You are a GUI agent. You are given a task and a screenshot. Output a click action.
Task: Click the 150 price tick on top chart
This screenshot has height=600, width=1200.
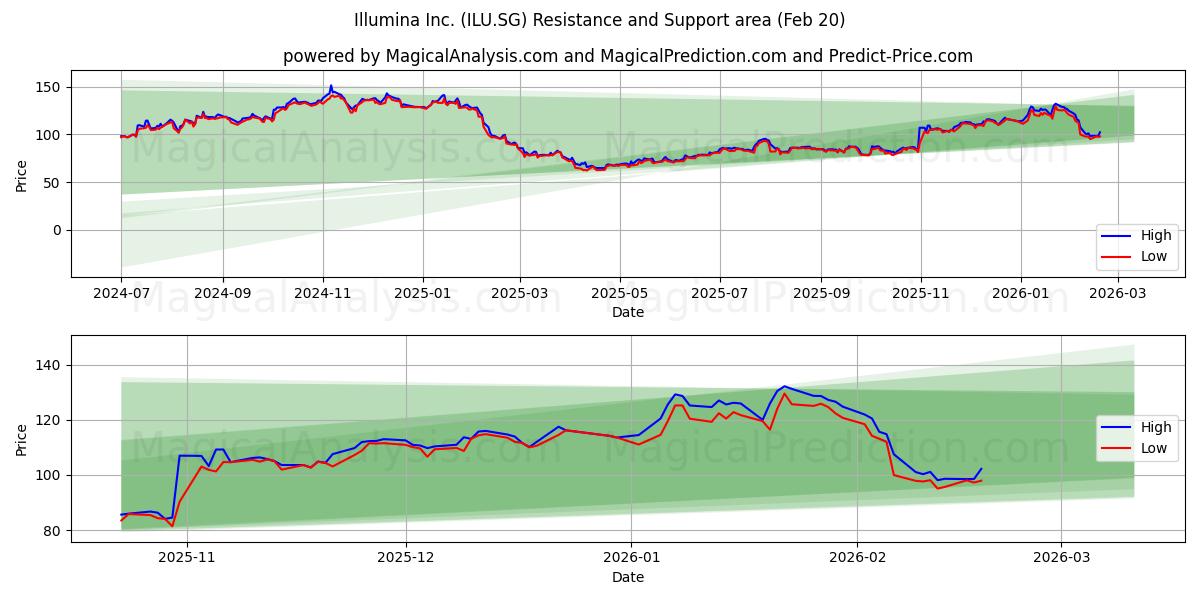click(50, 88)
